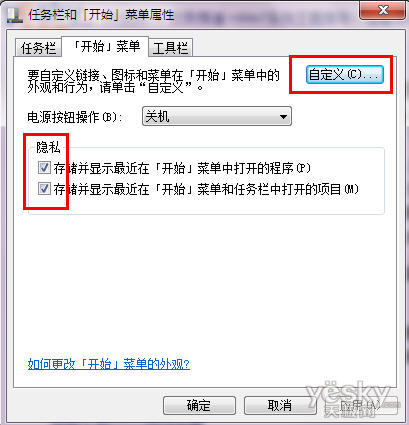
Task: Expand the power button action dropdown arrow
Action: coord(283,117)
